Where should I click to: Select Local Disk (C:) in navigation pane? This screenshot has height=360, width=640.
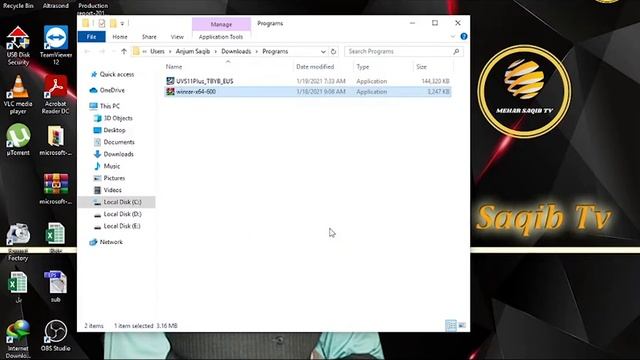(117, 202)
